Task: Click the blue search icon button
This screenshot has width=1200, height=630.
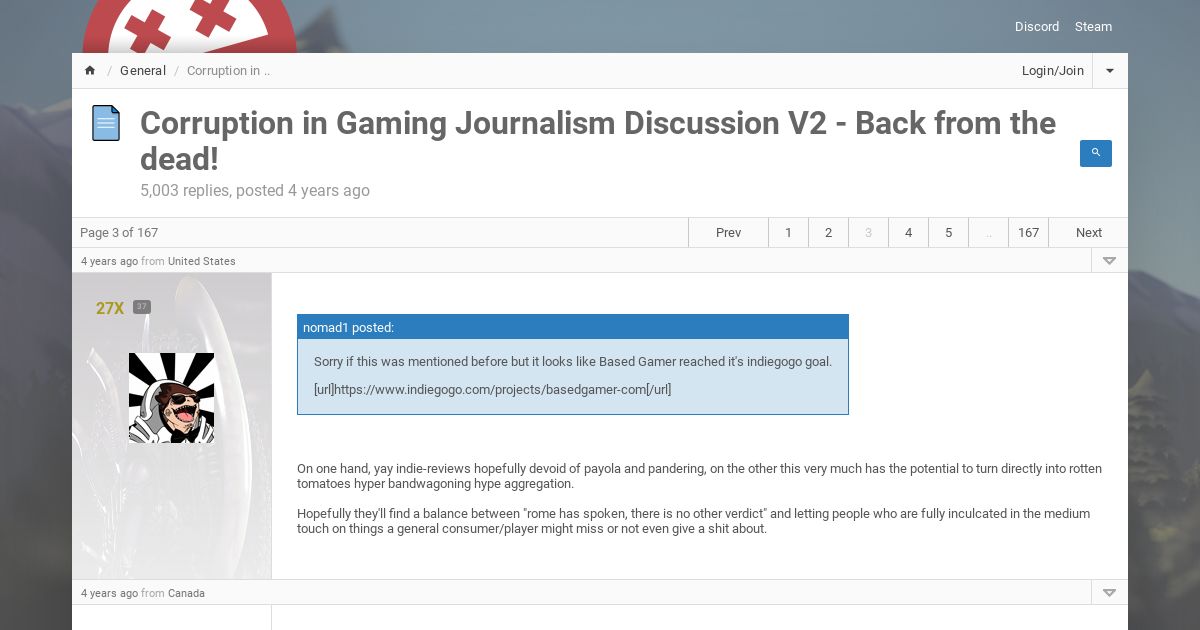Action: pos(1096,153)
